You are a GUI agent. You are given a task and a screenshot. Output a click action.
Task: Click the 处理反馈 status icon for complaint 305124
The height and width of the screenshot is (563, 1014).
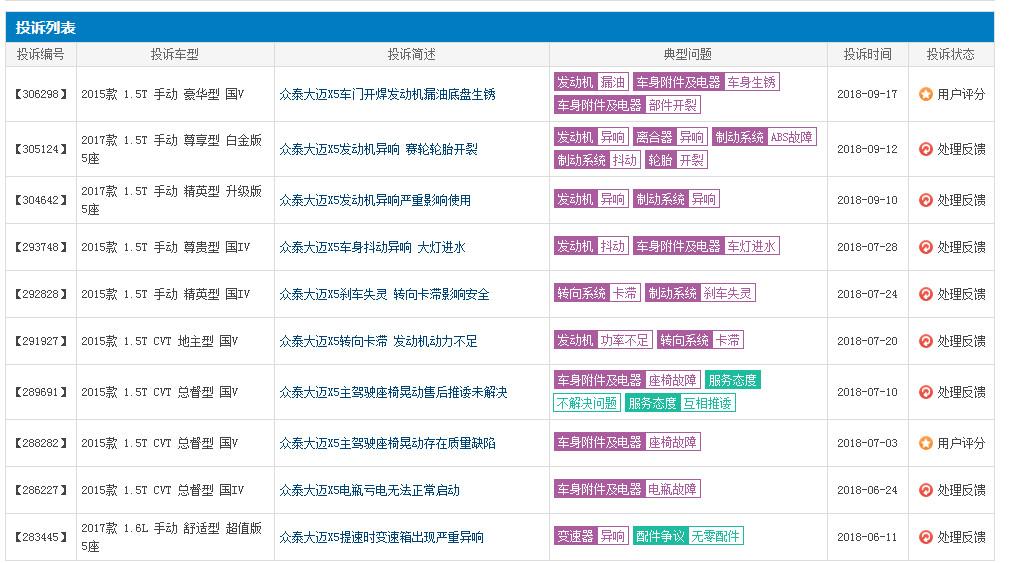click(925, 149)
